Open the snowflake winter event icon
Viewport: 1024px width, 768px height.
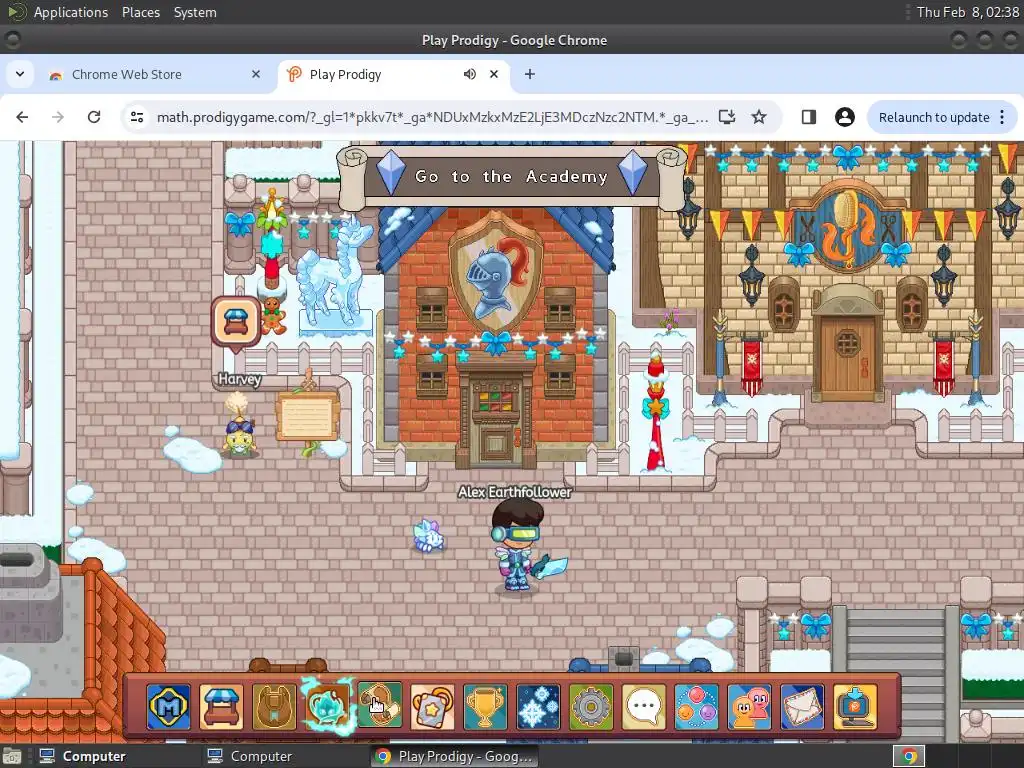(538, 707)
